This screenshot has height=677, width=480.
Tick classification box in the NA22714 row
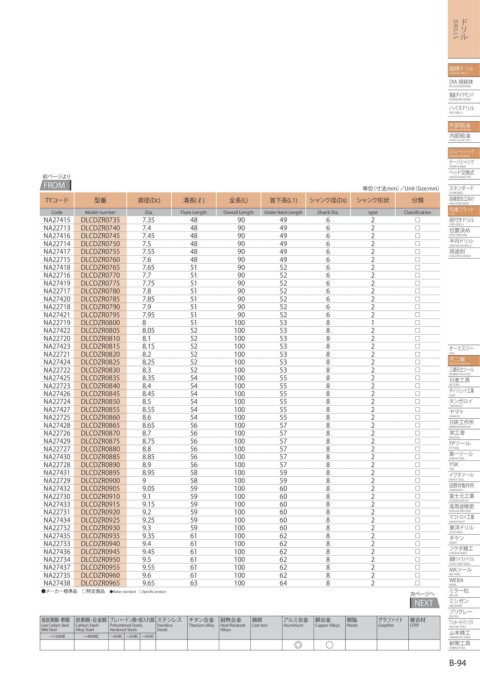(417, 244)
